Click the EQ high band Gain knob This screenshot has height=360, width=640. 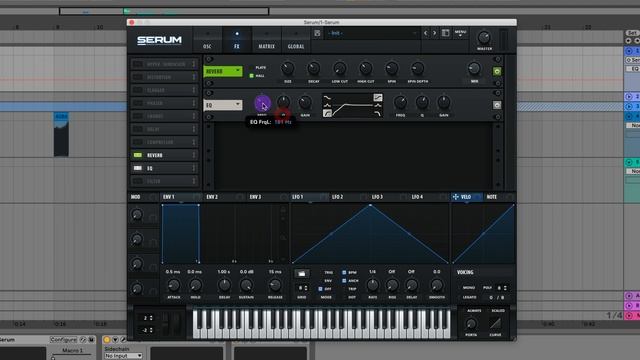coord(444,102)
